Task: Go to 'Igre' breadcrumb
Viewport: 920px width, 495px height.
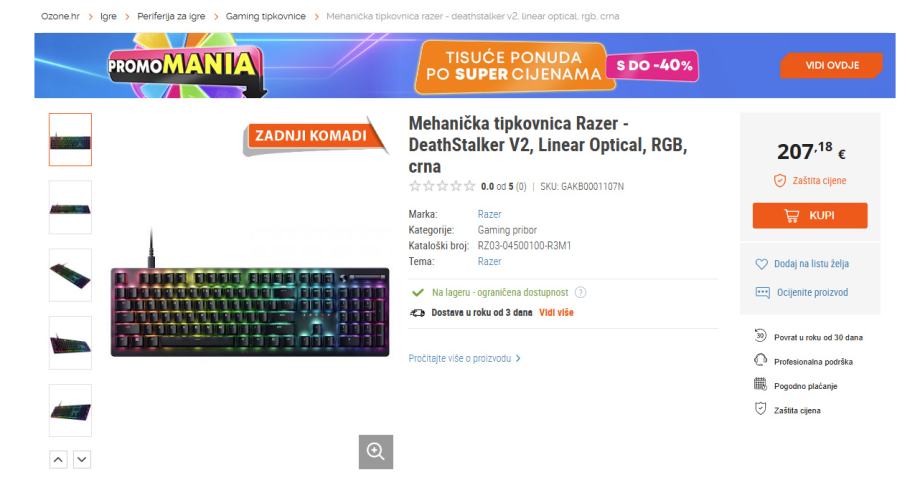Action: click(108, 16)
